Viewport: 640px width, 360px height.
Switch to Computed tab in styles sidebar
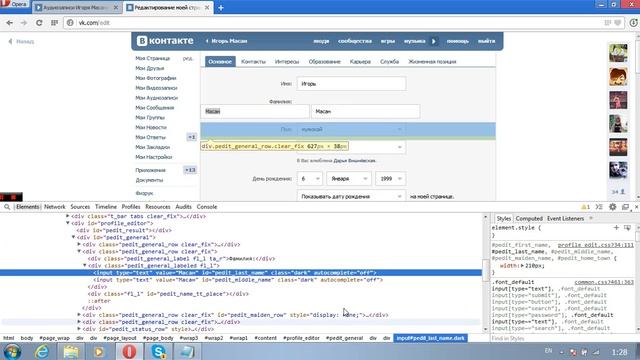pyautogui.click(x=529, y=219)
